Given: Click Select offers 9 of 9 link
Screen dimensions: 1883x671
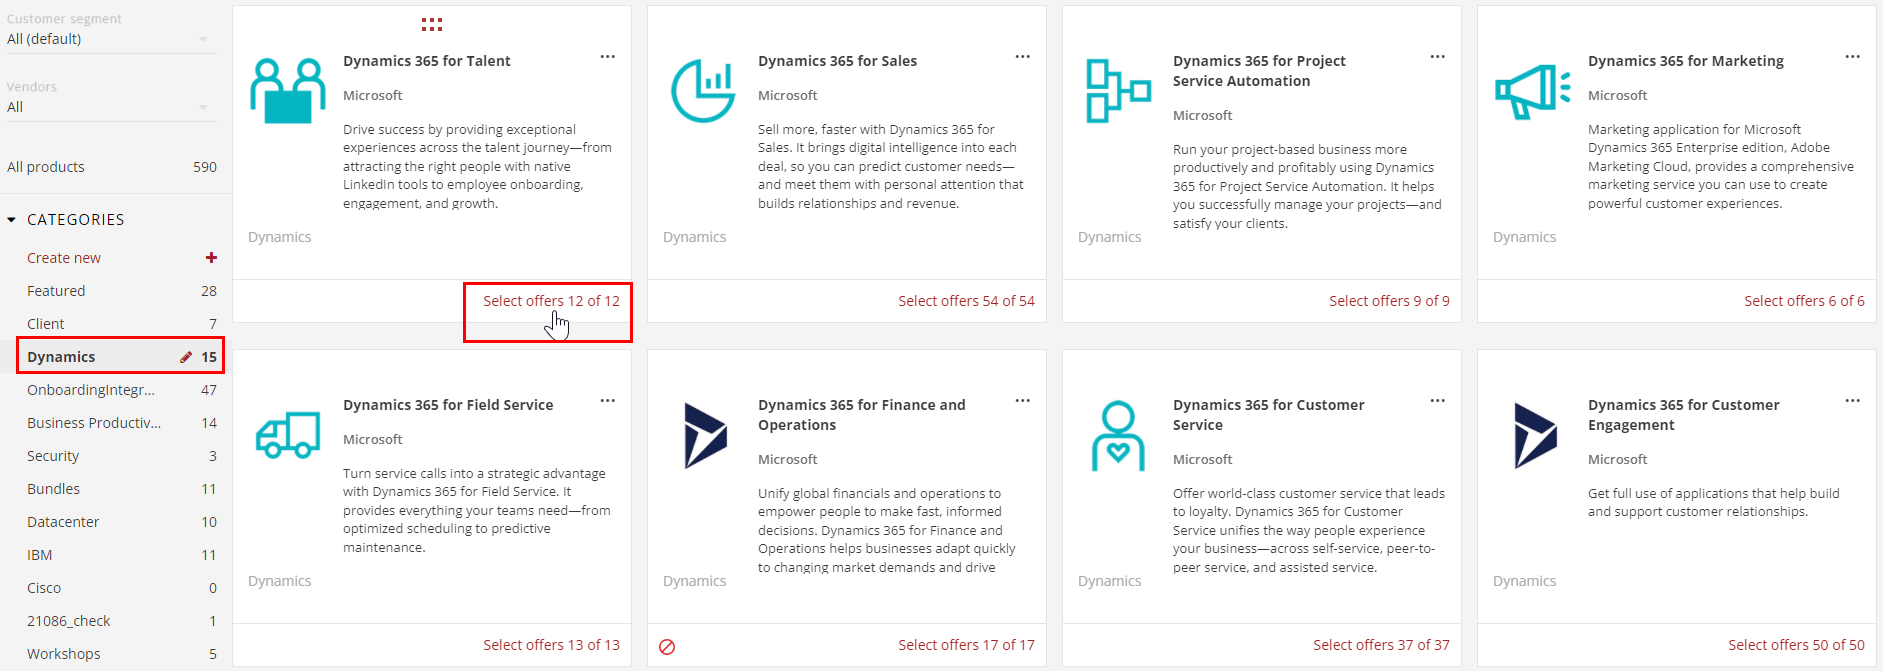Looking at the screenshot, I should 1389,301.
